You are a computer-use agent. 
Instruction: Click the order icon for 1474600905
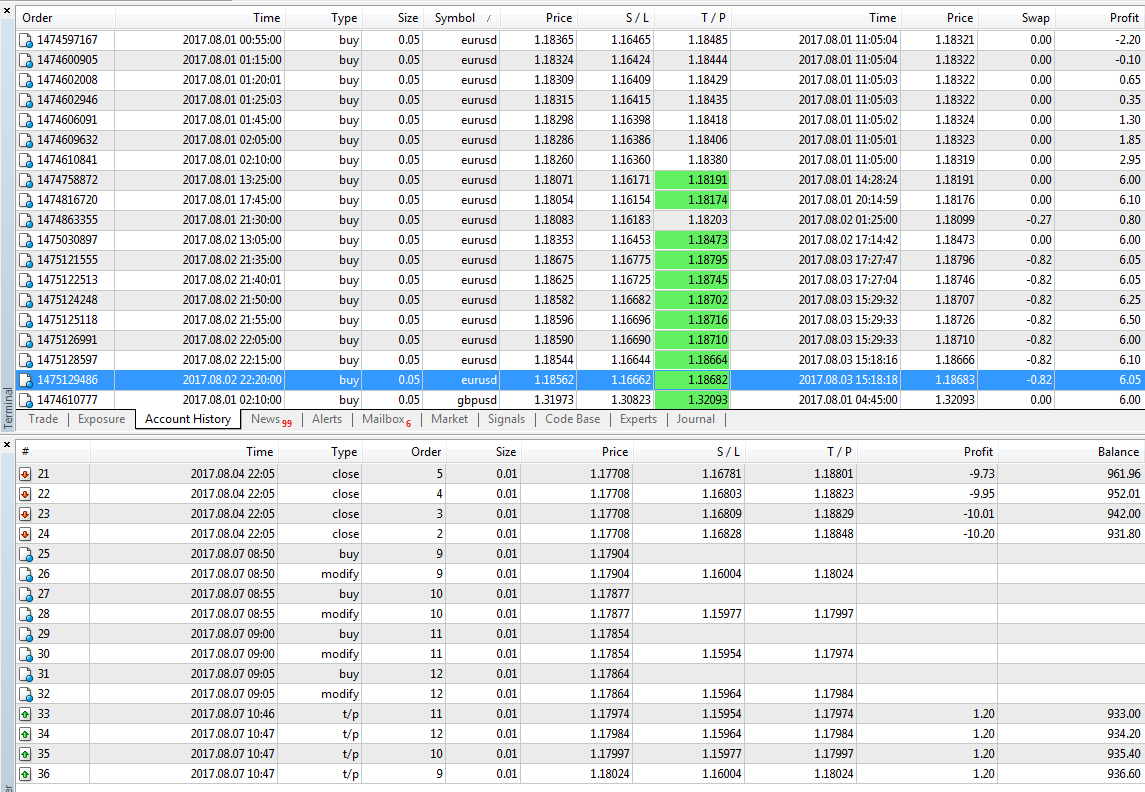tap(26, 60)
